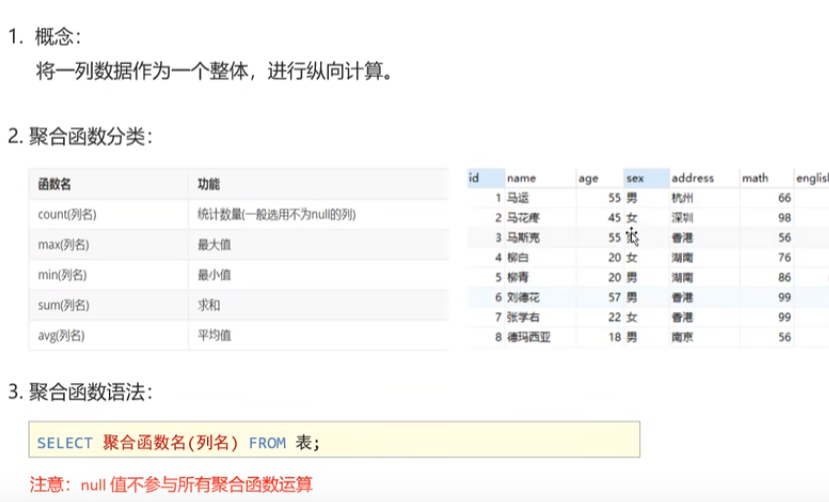Viewport: 829px width, 502px height.
Task: Click the red "聚合函数名(列名)" text
Action: [x=170, y=442]
